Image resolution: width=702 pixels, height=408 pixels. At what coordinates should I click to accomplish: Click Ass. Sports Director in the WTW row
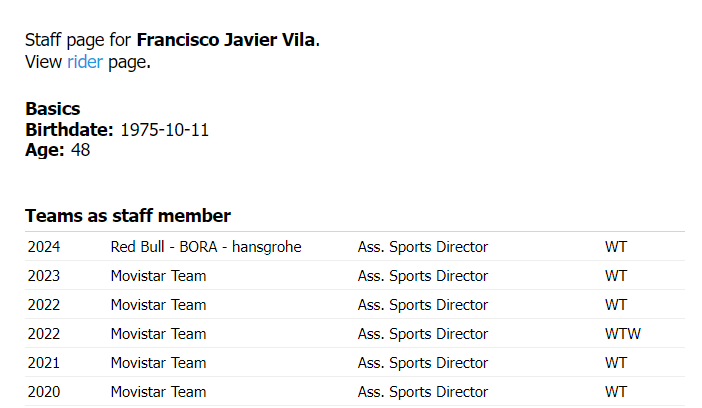click(x=422, y=334)
